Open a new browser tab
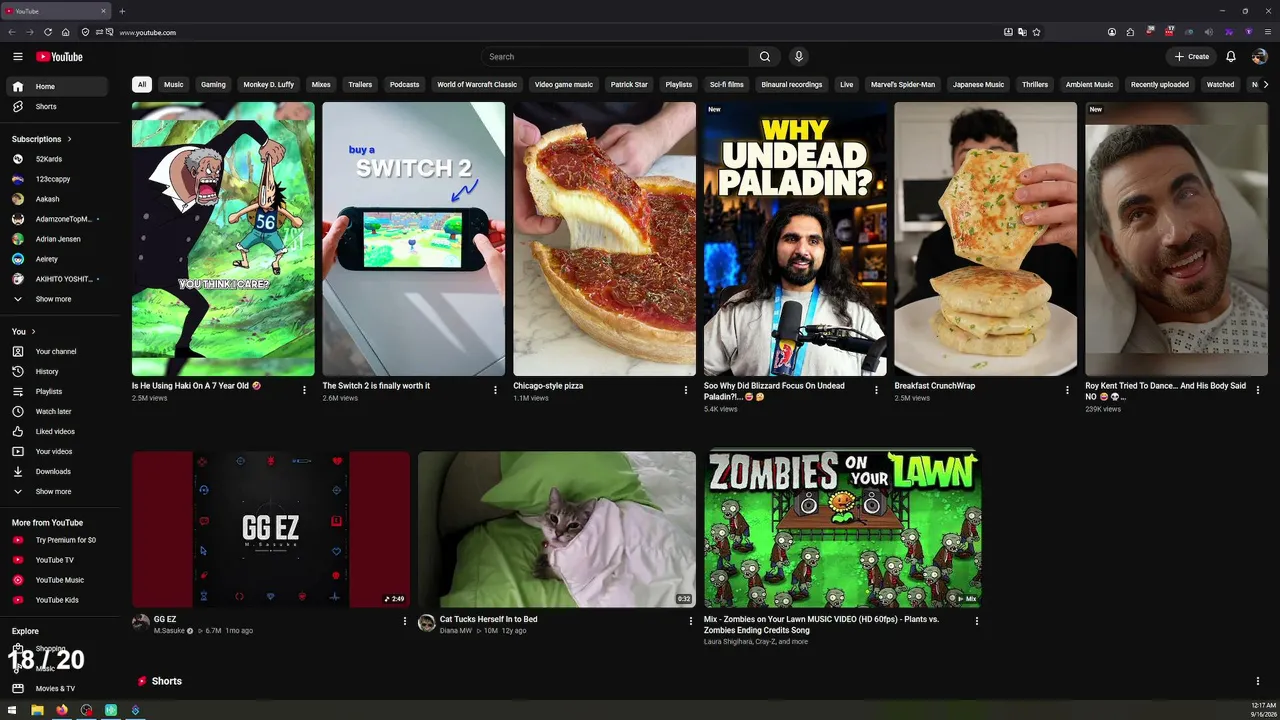The image size is (1280, 720). click(x=122, y=11)
